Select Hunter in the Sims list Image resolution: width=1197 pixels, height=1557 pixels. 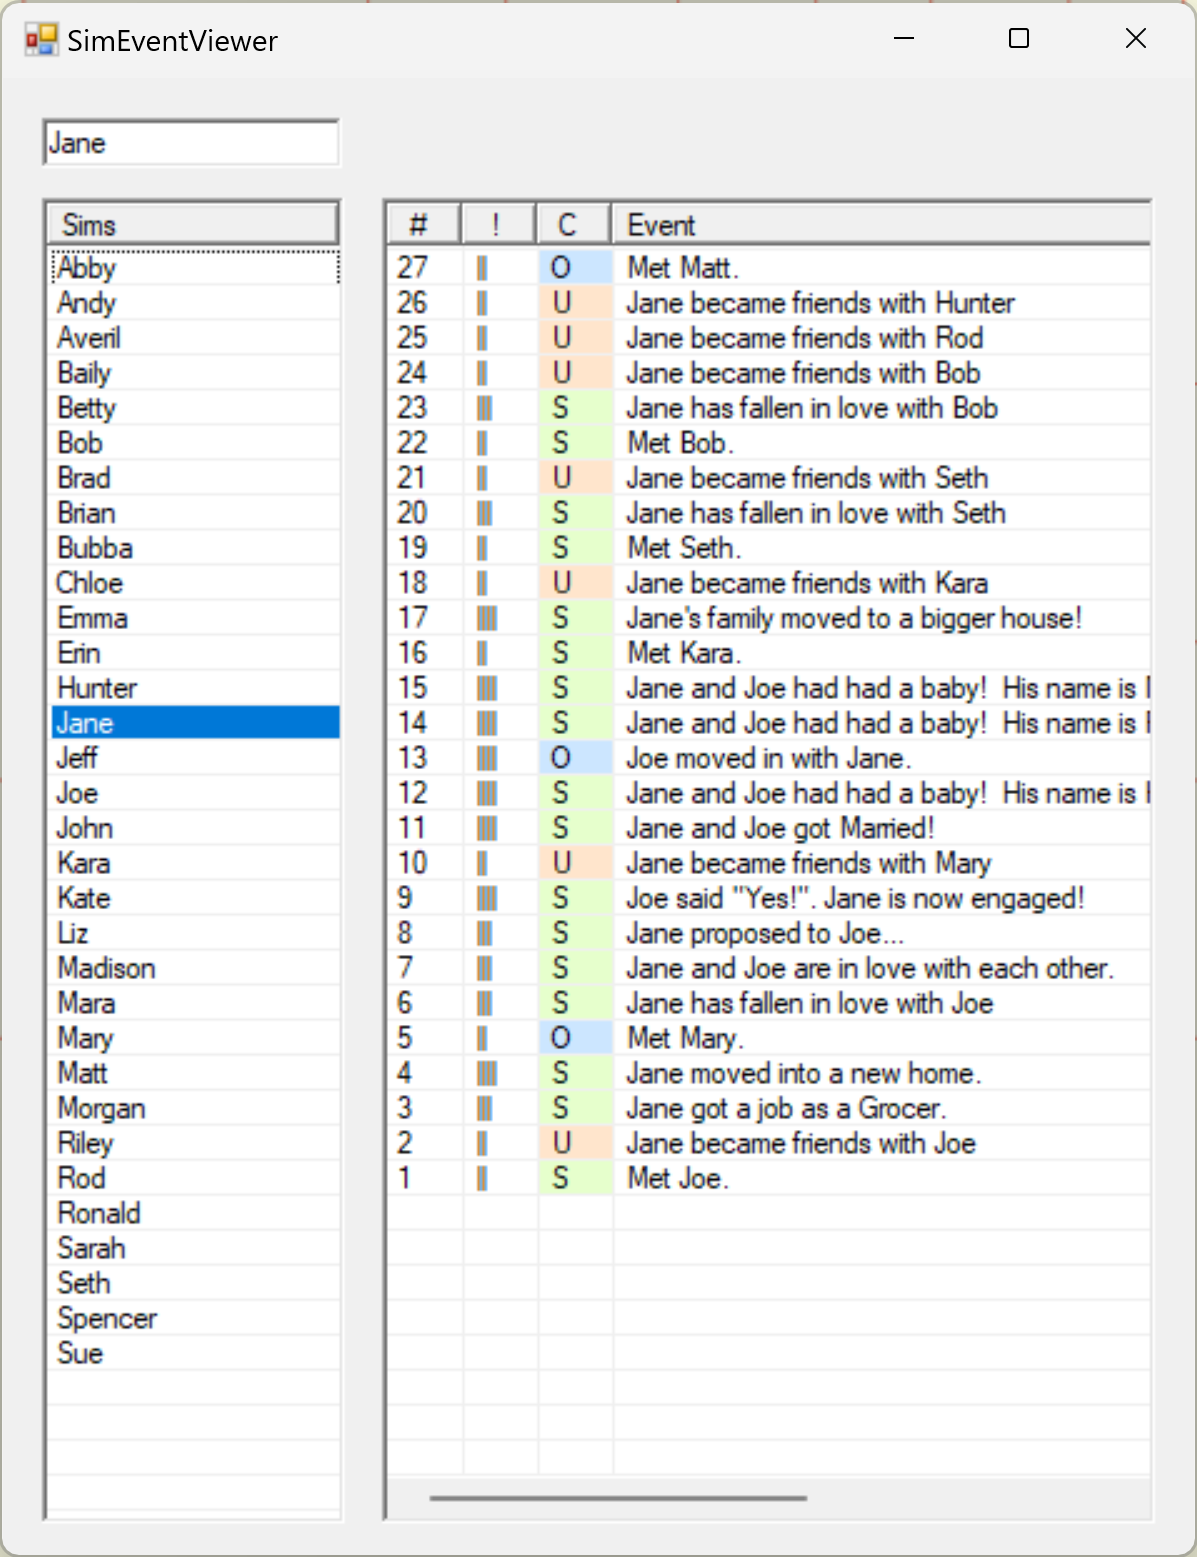pyautogui.click(x=195, y=687)
